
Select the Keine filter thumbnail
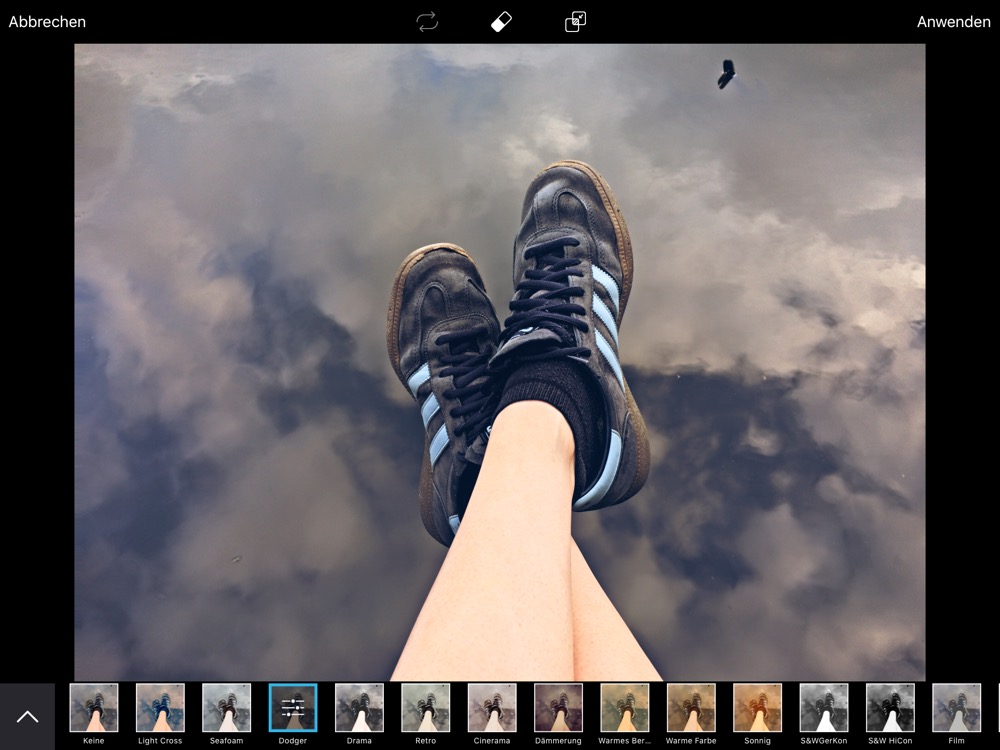pyautogui.click(x=94, y=708)
